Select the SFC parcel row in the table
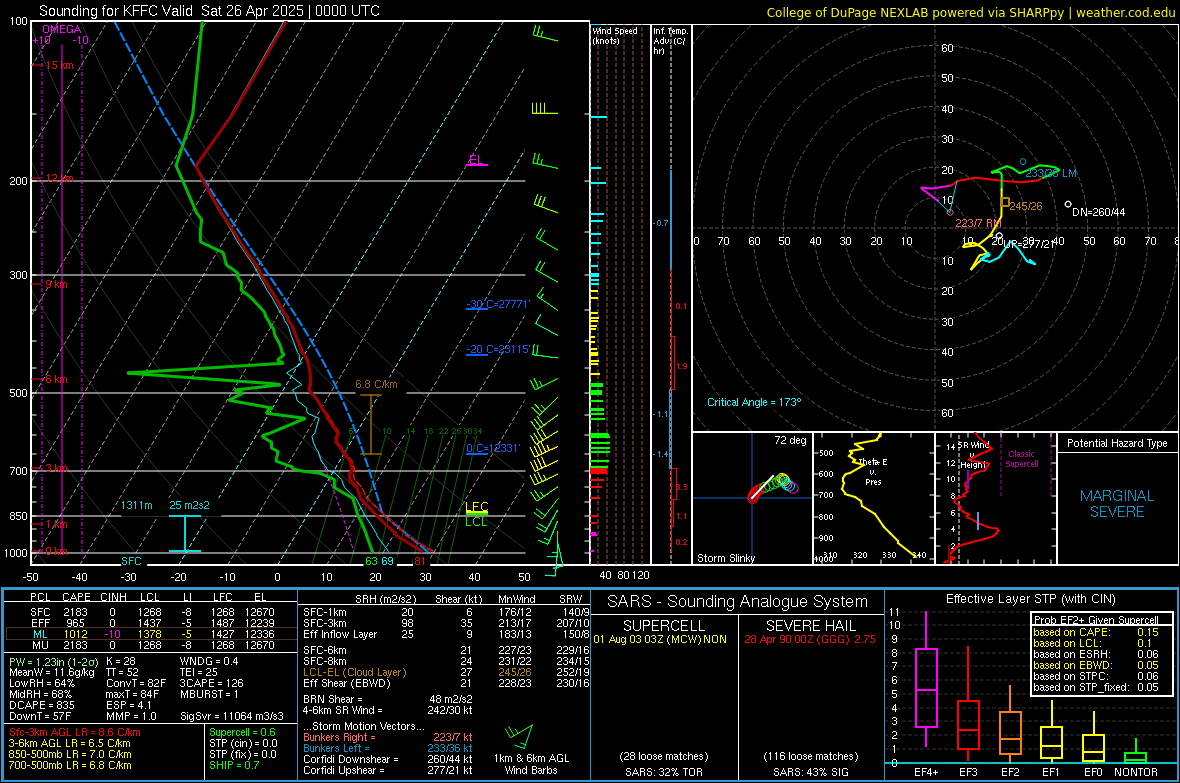The image size is (1180, 783). (x=151, y=612)
